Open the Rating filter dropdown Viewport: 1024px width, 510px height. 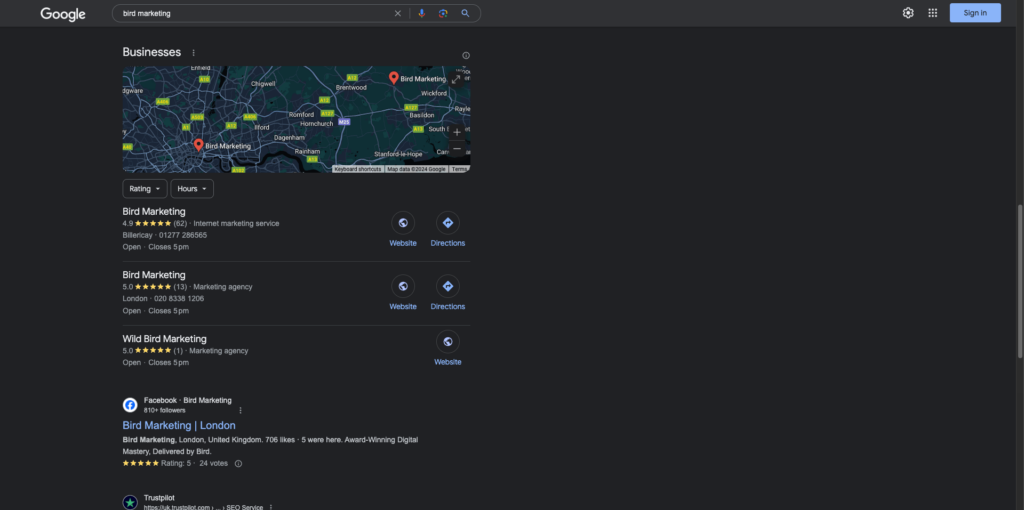[144, 189]
